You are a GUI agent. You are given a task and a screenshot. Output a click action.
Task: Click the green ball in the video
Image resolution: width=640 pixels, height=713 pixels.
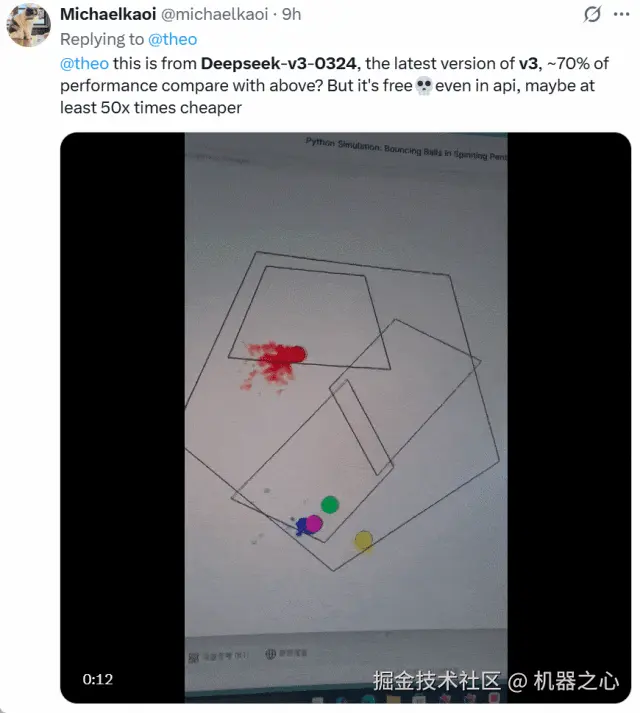coord(330,505)
